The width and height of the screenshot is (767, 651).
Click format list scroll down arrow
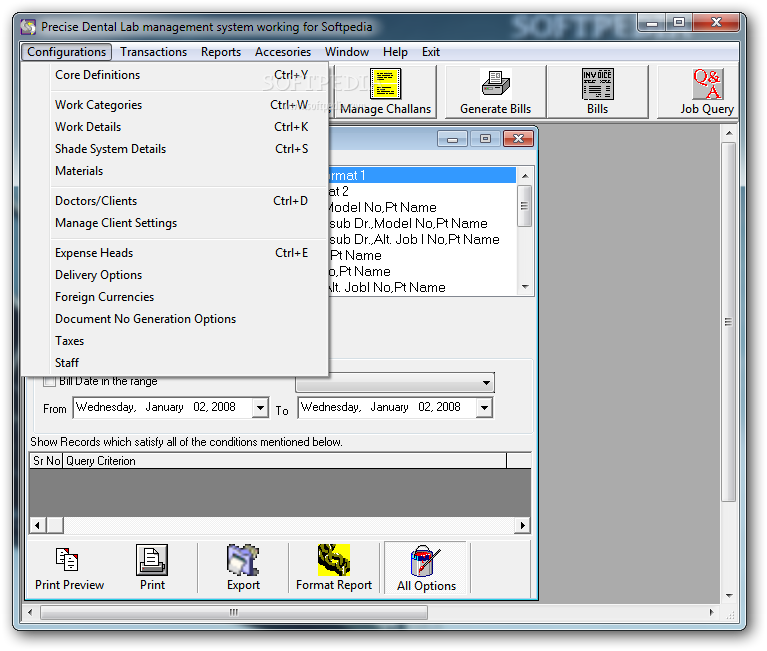[525, 287]
